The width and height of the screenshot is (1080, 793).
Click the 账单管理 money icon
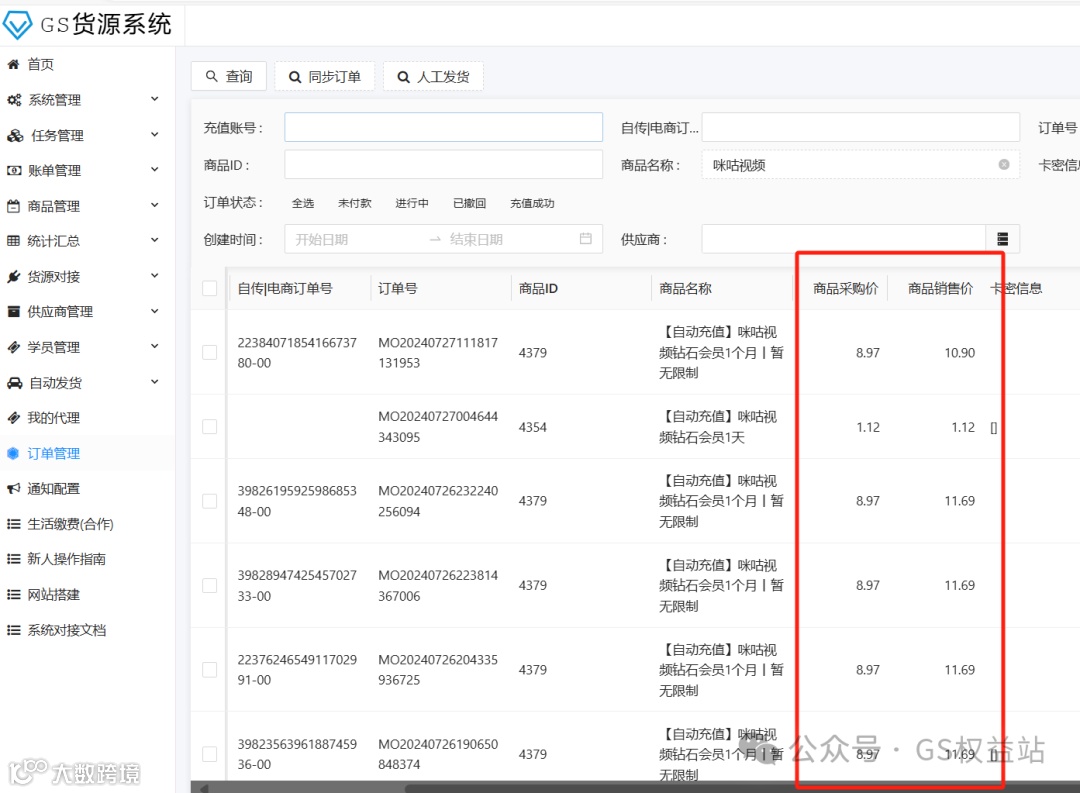[x=14, y=170]
